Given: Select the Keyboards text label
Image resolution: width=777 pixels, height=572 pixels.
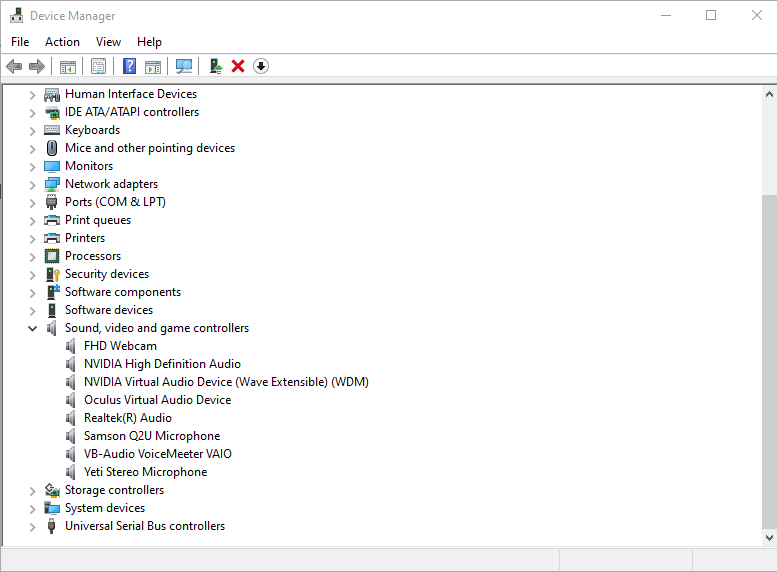Looking at the screenshot, I should 93,130.
